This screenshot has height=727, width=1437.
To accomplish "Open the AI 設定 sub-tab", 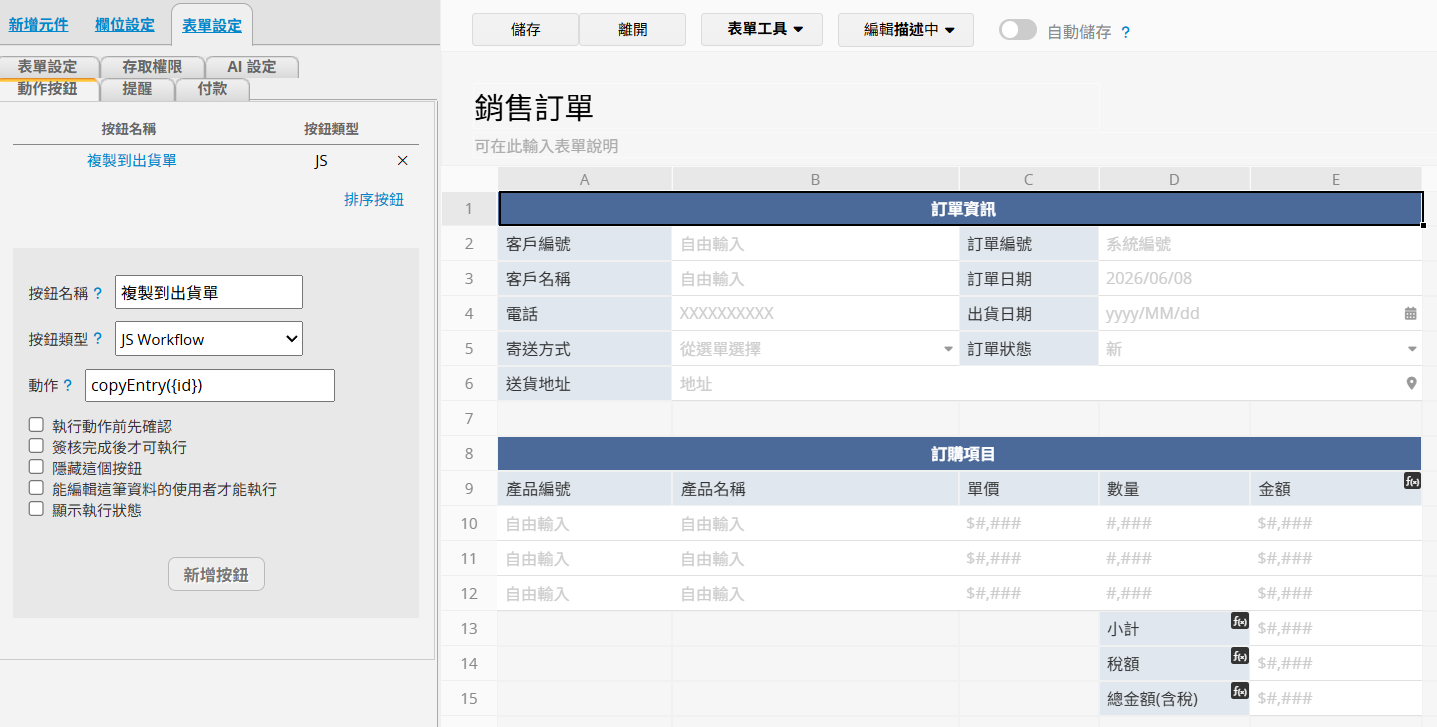I will coord(252,67).
